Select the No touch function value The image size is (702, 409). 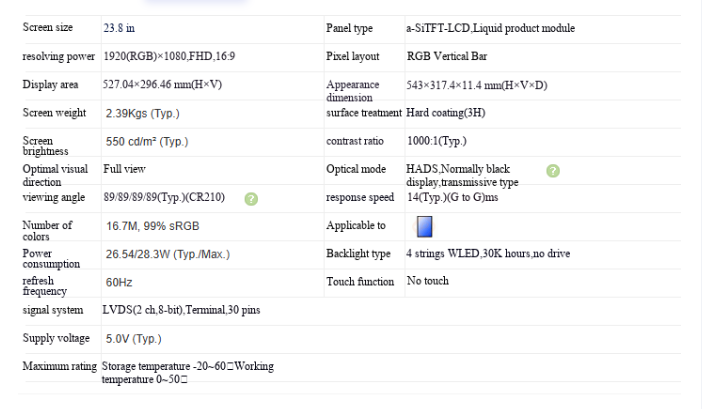428,281
